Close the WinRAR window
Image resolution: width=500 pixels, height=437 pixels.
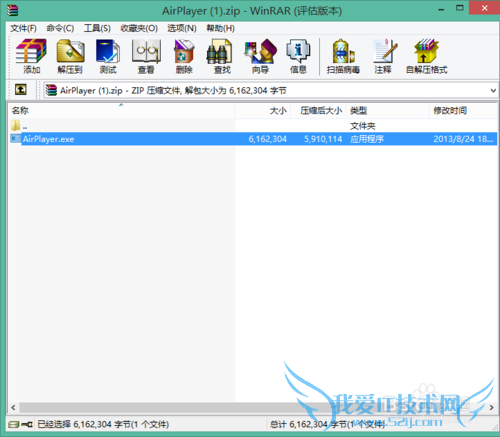coord(484,8)
